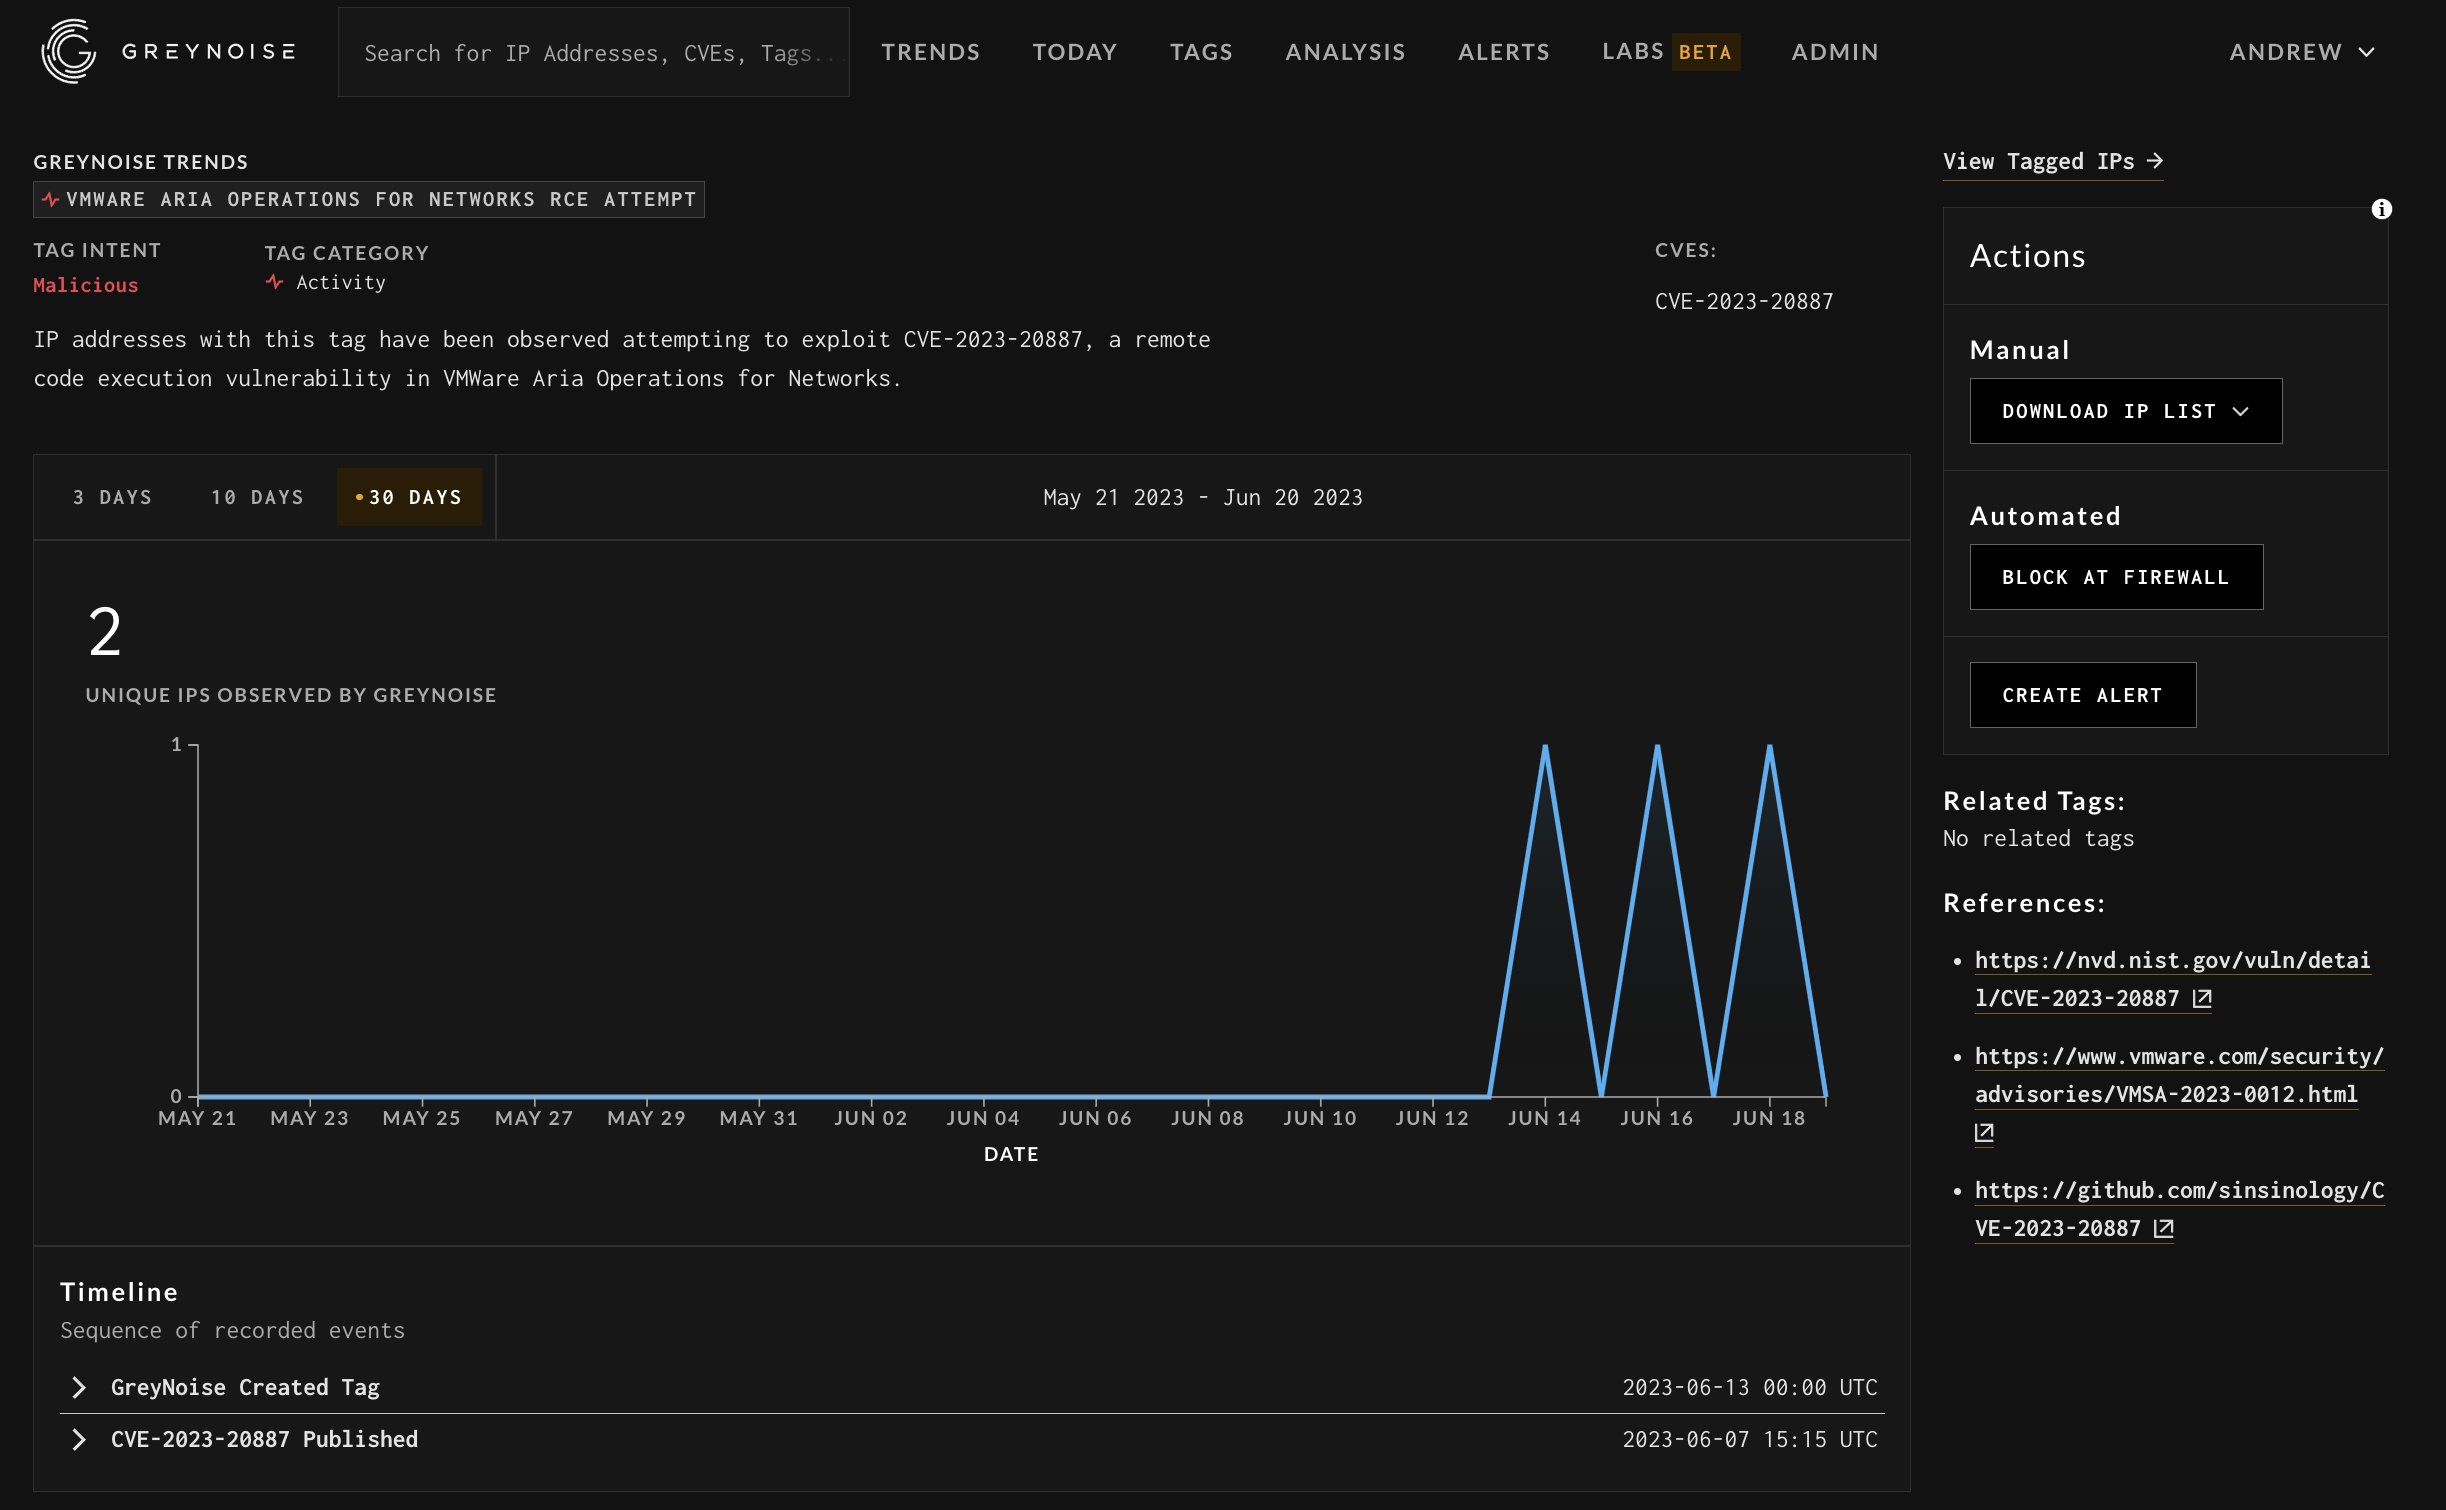
Task: Go to the TRENDS nav item
Action: coord(930,52)
